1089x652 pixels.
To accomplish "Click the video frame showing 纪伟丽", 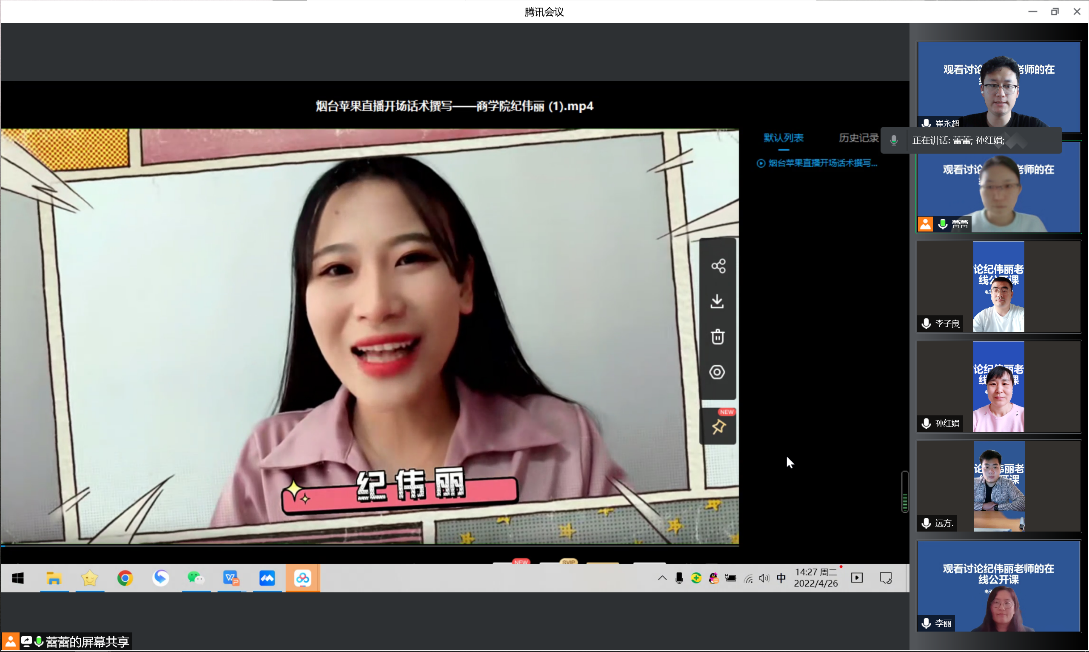I will click(369, 336).
